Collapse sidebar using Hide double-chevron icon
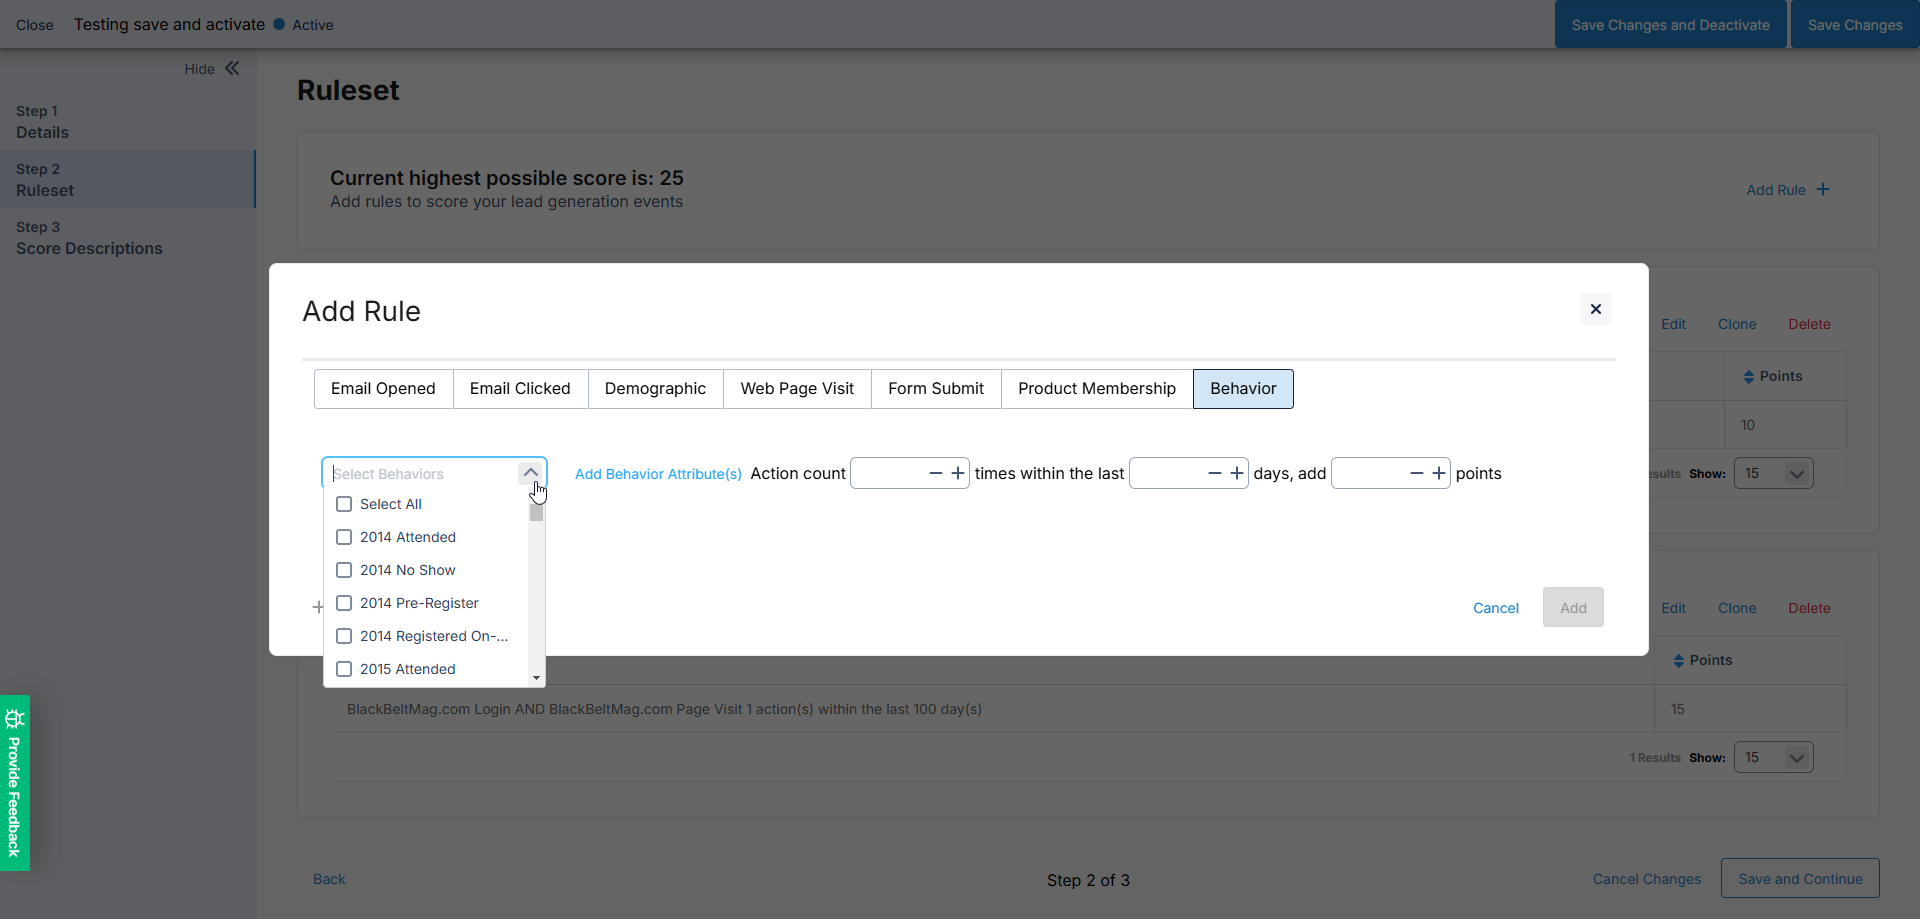The image size is (1920, 919). click(x=232, y=68)
